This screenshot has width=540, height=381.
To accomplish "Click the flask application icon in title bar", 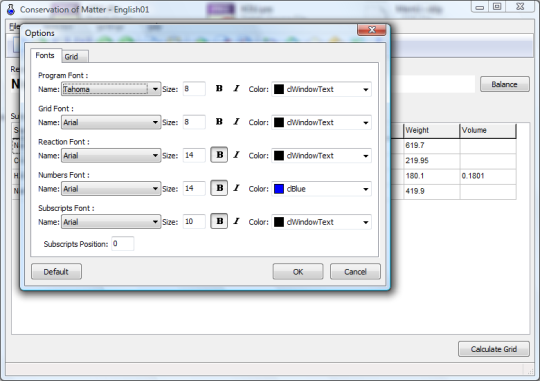I will click(11, 9).
